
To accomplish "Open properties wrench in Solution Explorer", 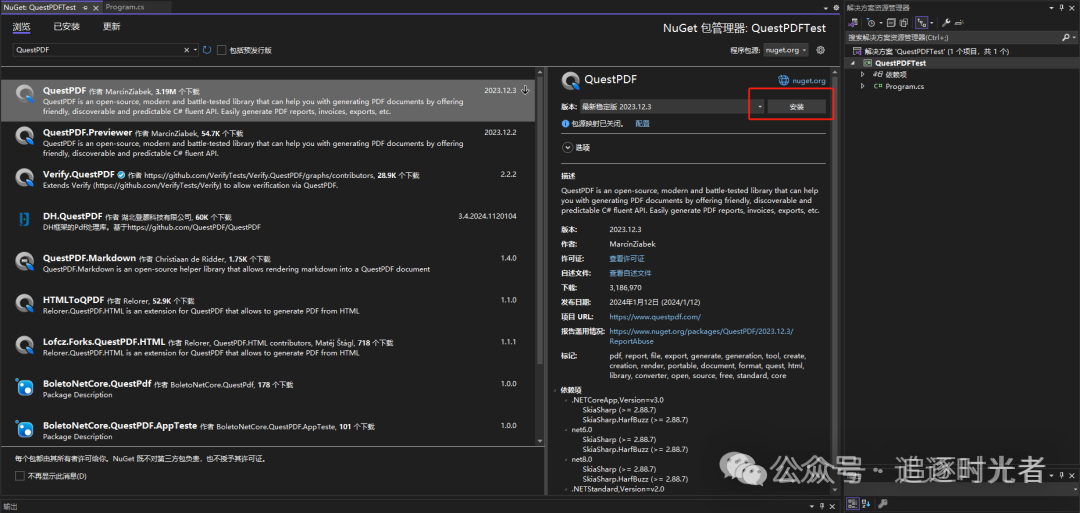I will click(946, 23).
